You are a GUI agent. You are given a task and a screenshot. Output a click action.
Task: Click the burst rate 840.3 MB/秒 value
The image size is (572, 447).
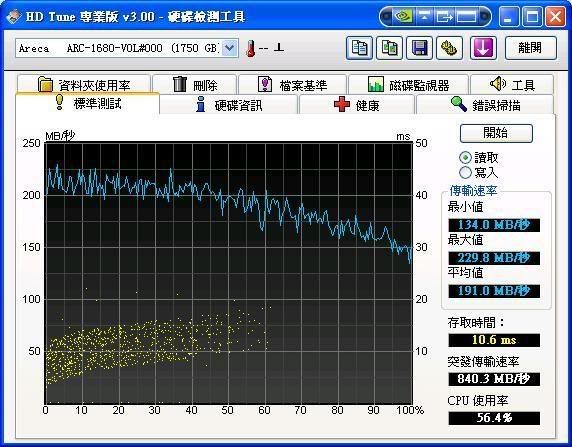(494, 379)
